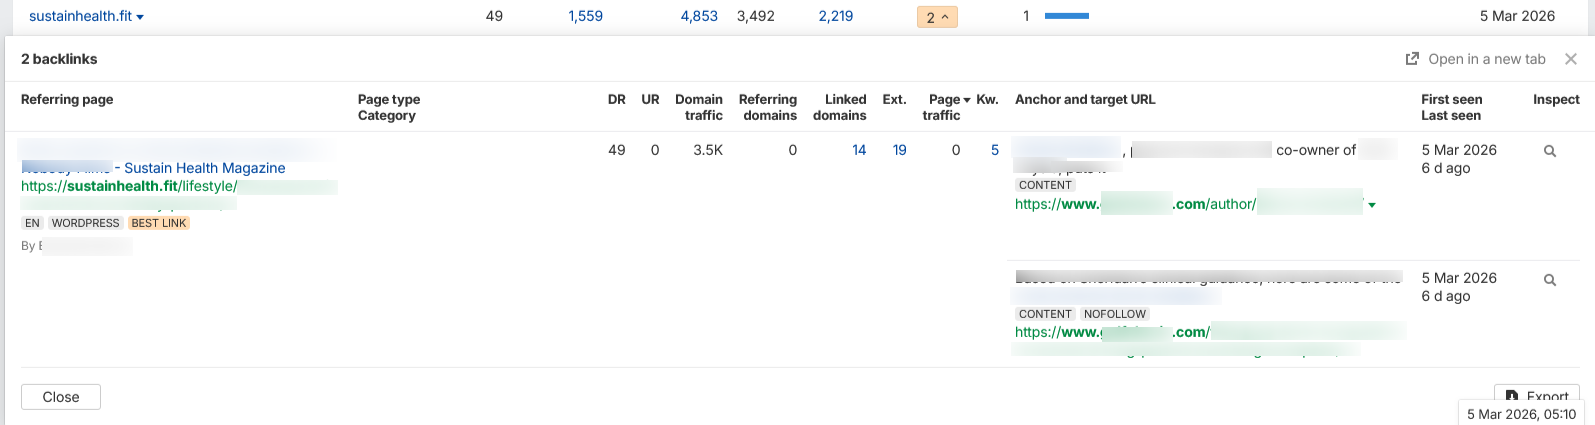Click keywords value 5 in first row
Image resolution: width=1595 pixels, height=425 pixels.
[x=995, y=150]
